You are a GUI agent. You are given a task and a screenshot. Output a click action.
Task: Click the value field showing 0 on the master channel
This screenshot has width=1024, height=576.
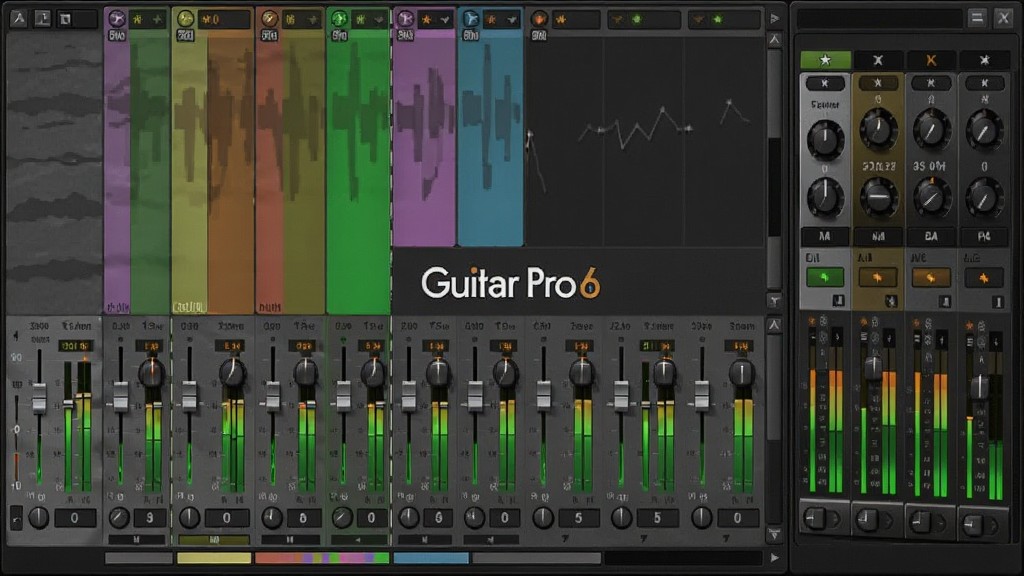pos(74,519)
